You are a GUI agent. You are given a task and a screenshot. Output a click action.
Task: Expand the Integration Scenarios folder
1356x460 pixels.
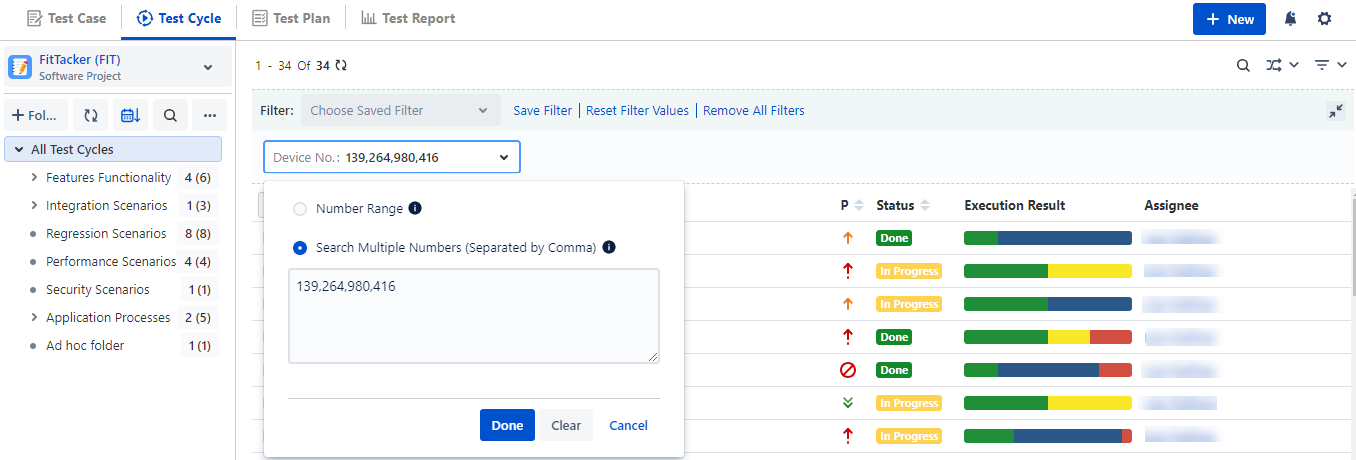34,206
